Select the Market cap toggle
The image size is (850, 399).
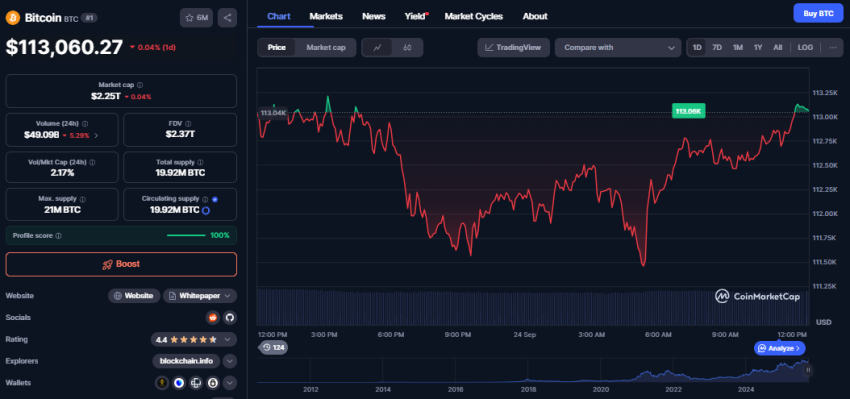point(326,48)
